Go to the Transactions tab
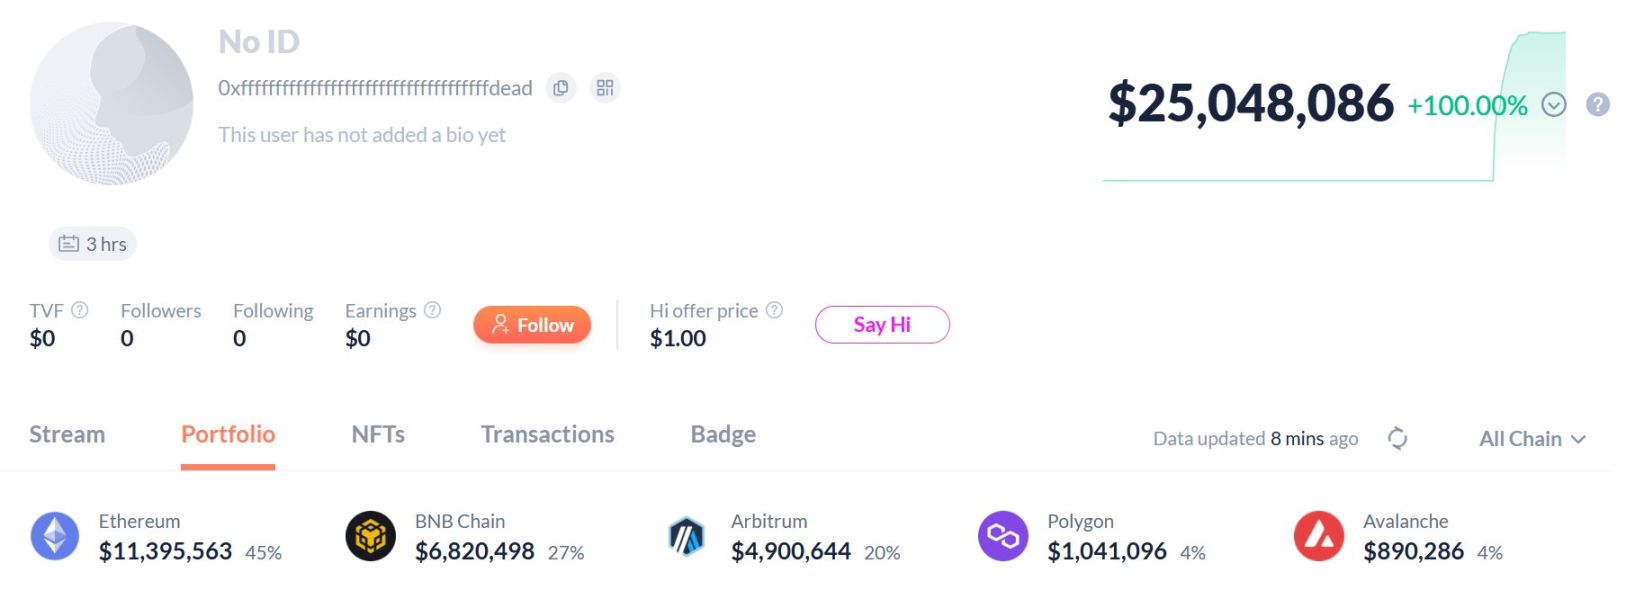The image size is (1626, 599). [547, 434]
